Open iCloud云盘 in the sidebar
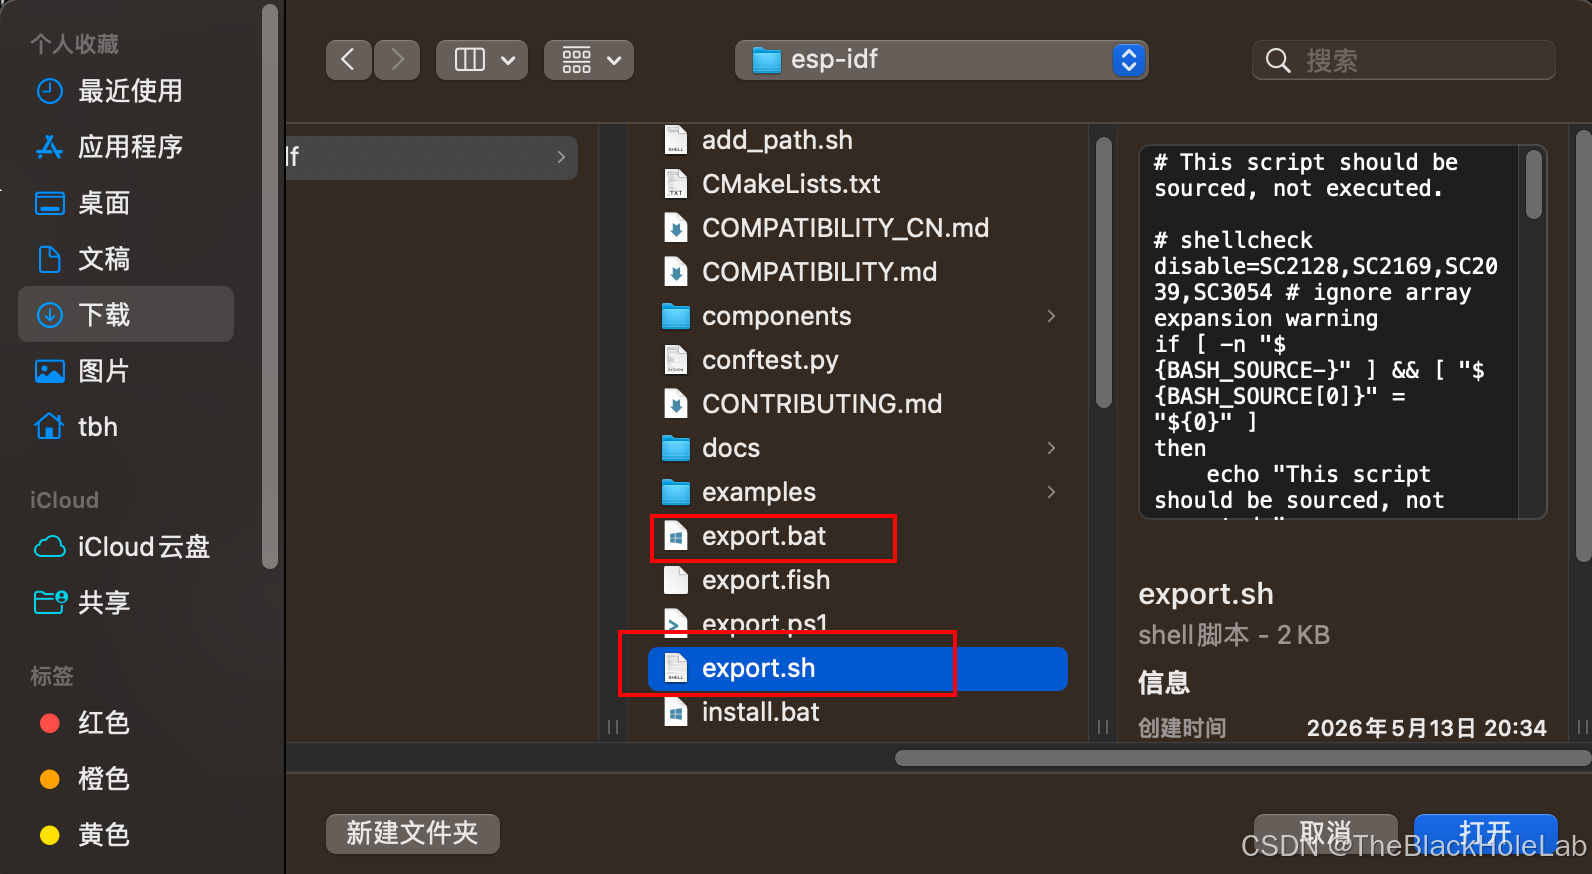The image size is (1592, 874). (126, 547)
